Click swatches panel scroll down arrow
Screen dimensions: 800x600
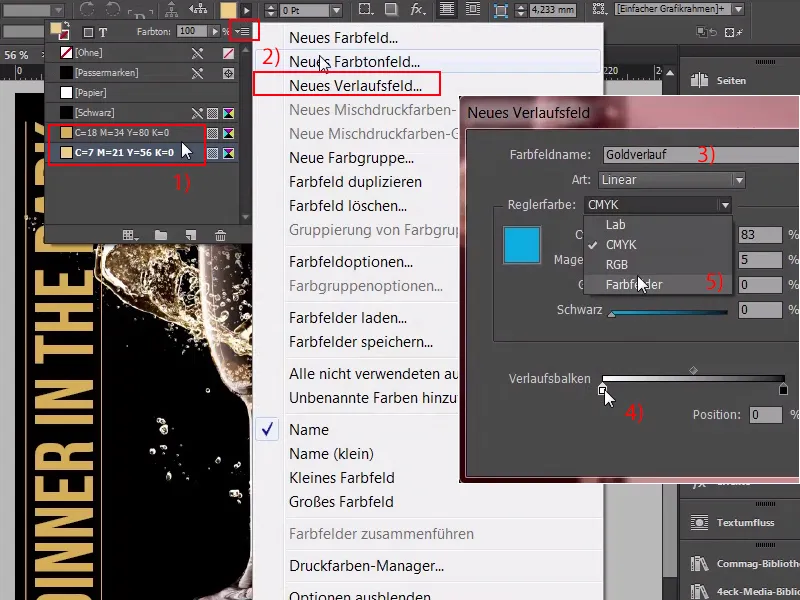pos(245,217)
